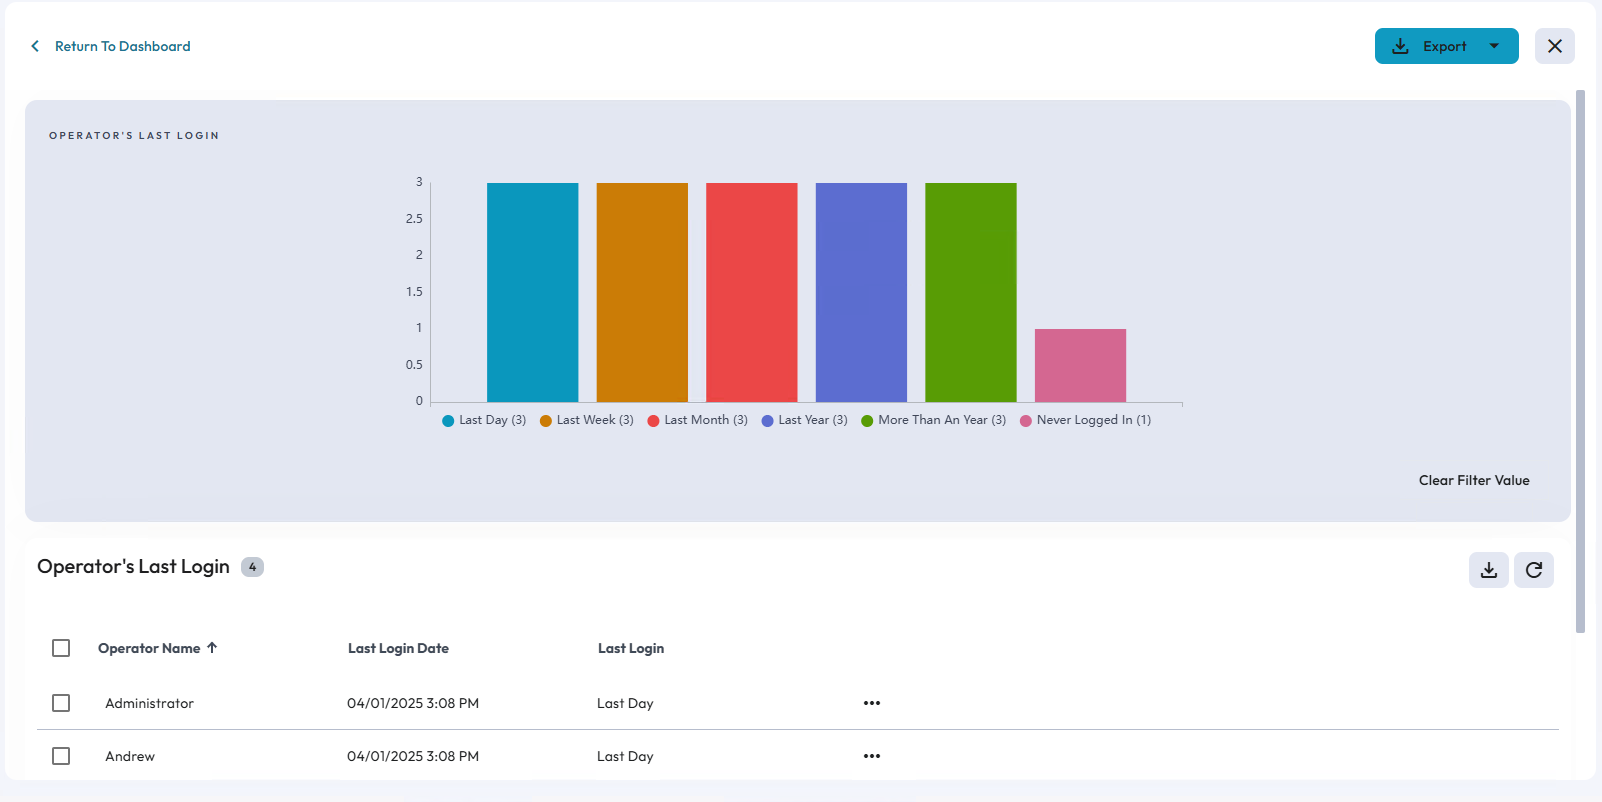
Task: Click Clear Filter Value
Action: [x=1473, y=480]
